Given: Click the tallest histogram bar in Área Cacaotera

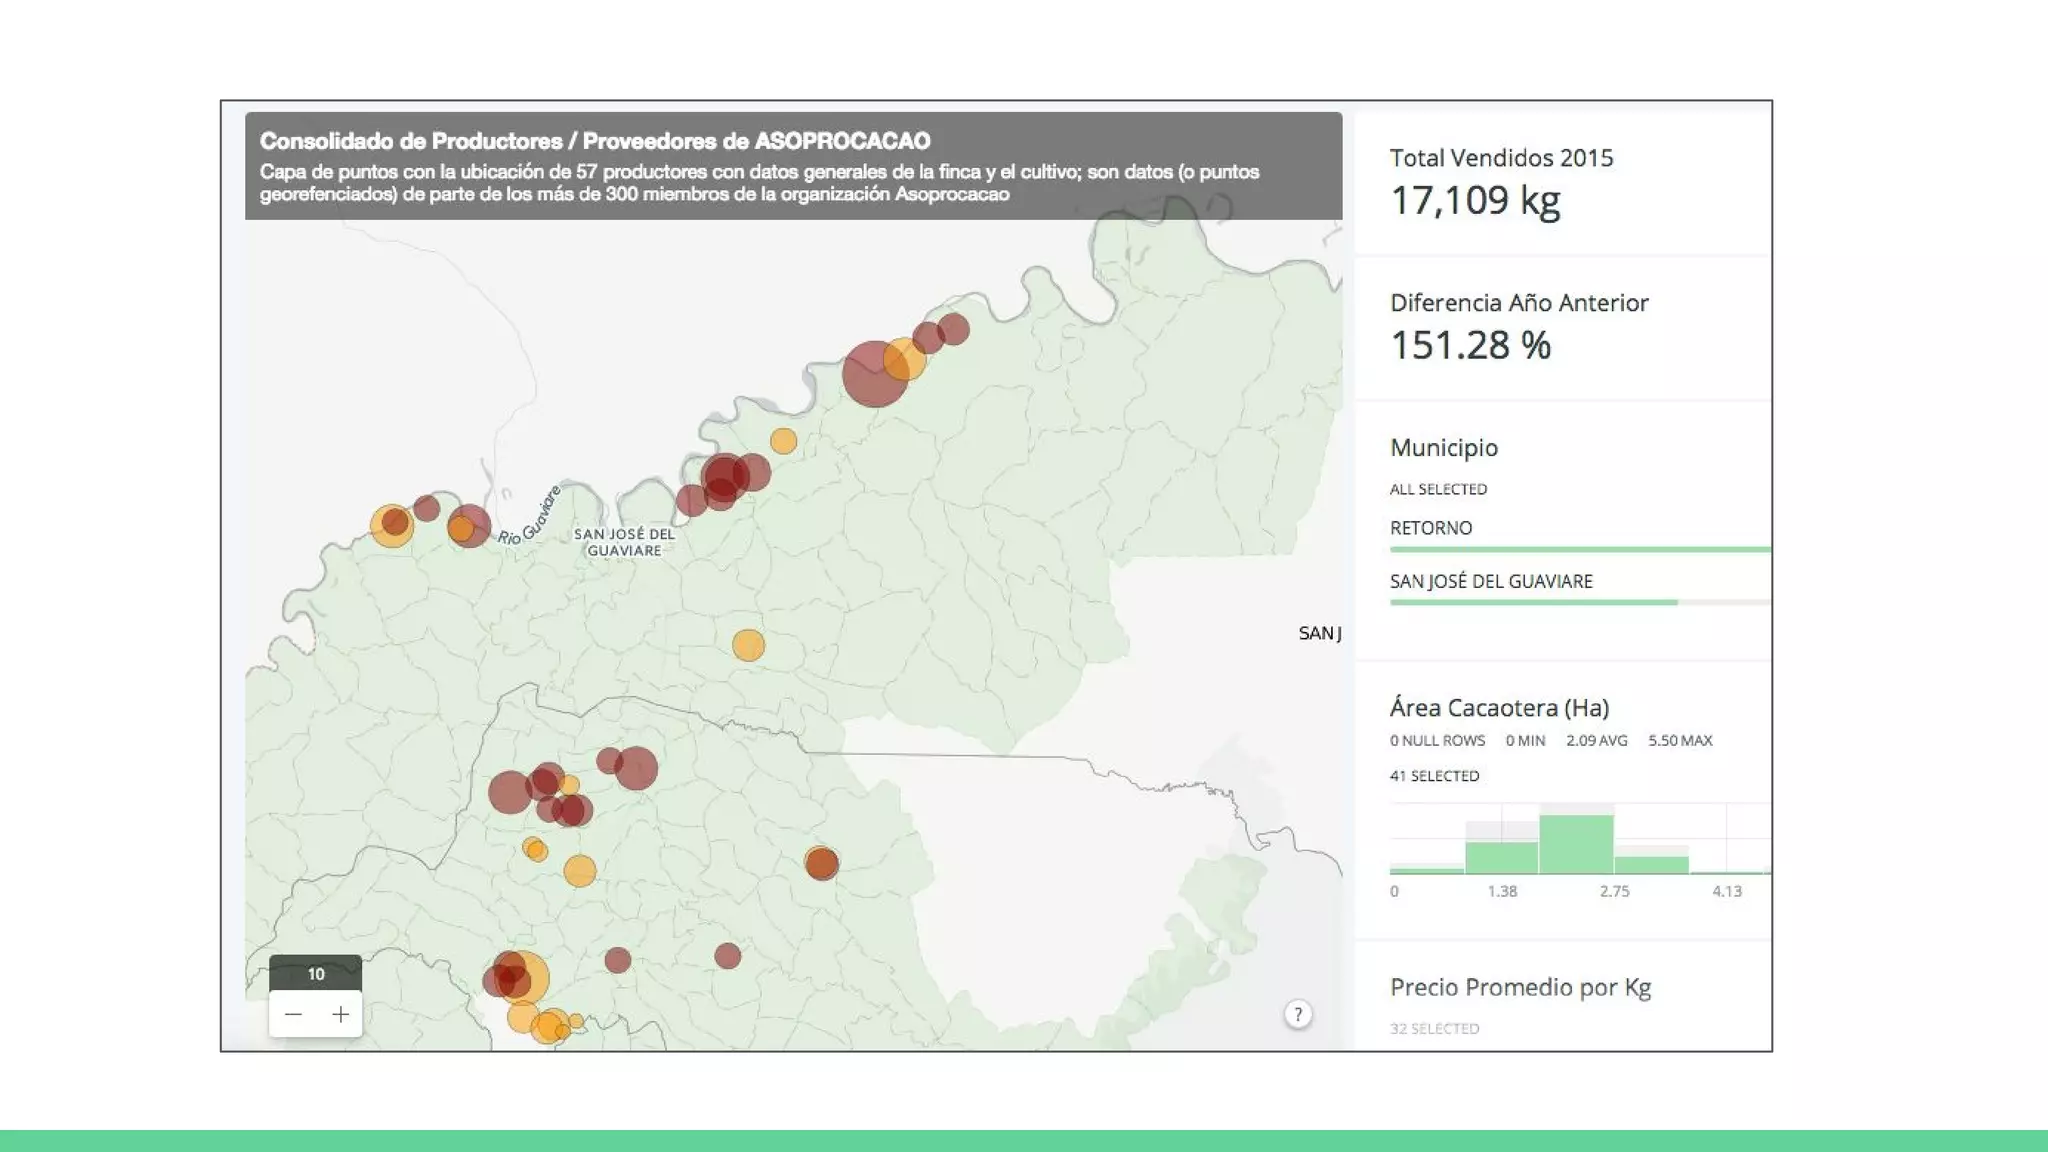Looking at the screenshot, I should click(x=1576, y=844).
